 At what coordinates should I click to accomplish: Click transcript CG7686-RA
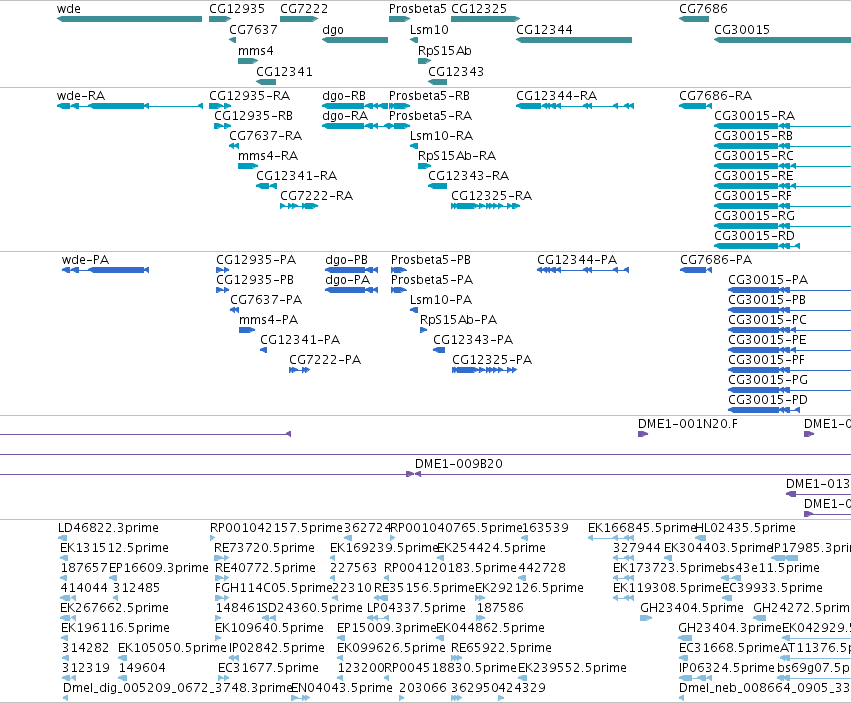pyautogui.click(x=695, y=106)
